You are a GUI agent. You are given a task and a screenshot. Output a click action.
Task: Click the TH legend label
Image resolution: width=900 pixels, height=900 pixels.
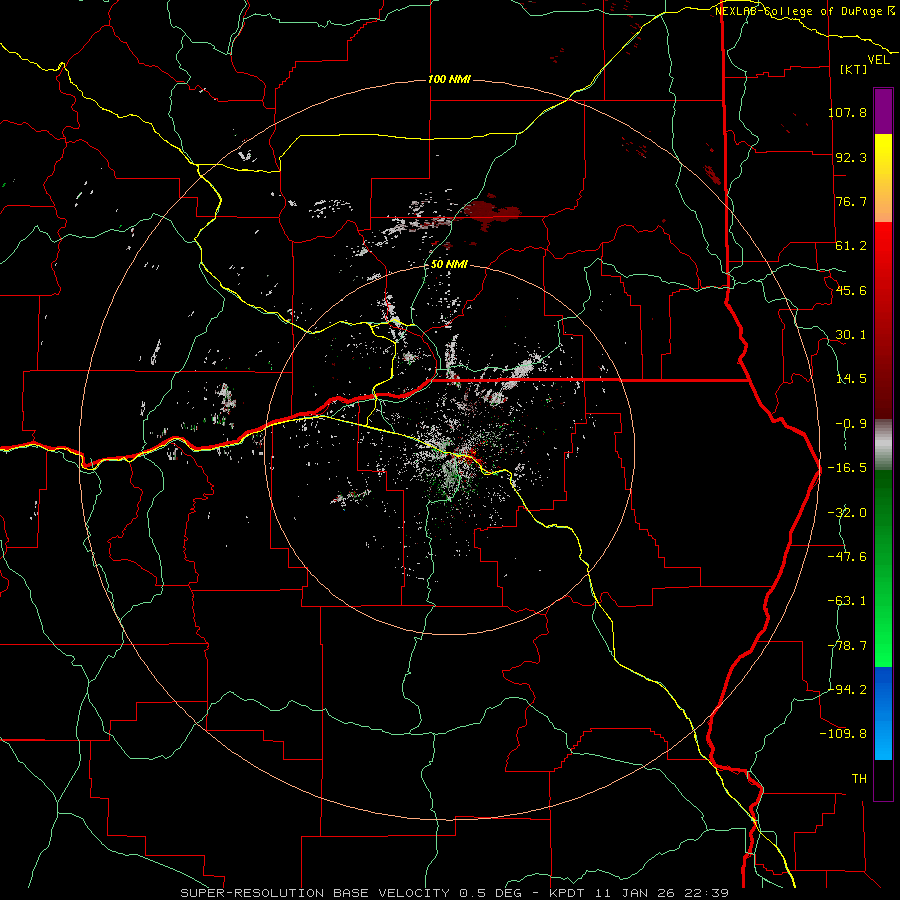coord(859,779)
